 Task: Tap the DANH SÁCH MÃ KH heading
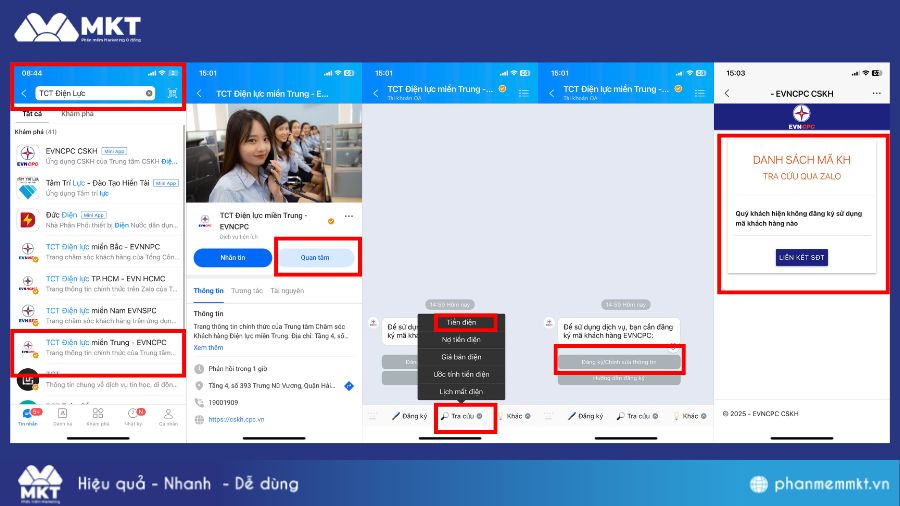802,160
